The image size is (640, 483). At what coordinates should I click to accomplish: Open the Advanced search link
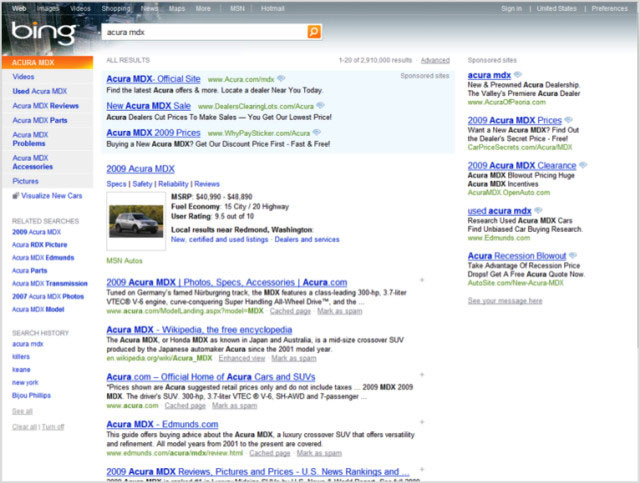pyautogui.click(x=435, y=60)
